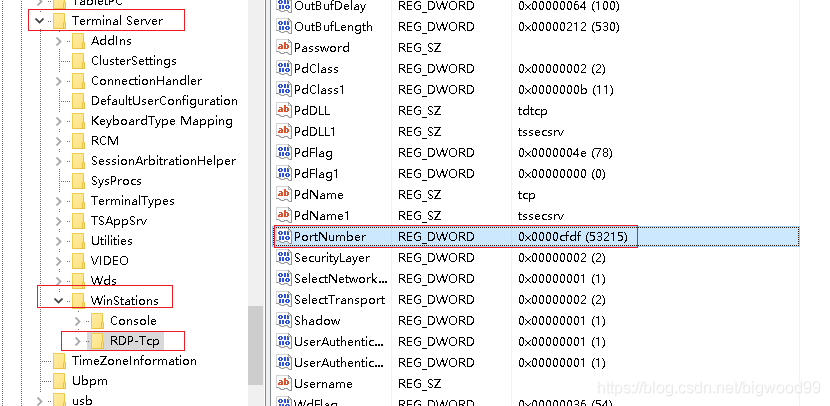Screen dimensions: 830x406
Task: Expand the VIDEO key
Action: point(59,261)
